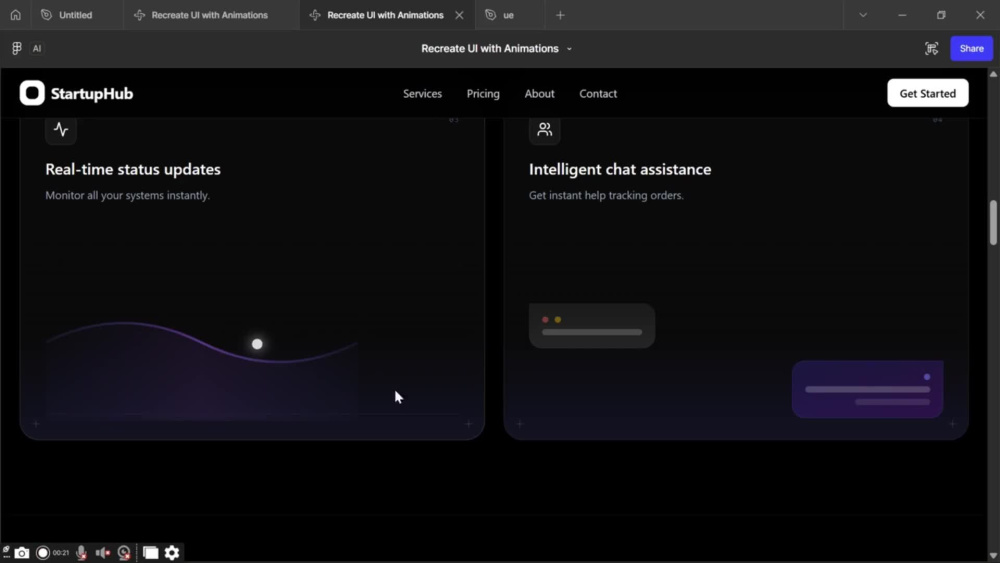Take a snapshot with recorder camera icon
The image size is (1000, 563).
point(22,553)
